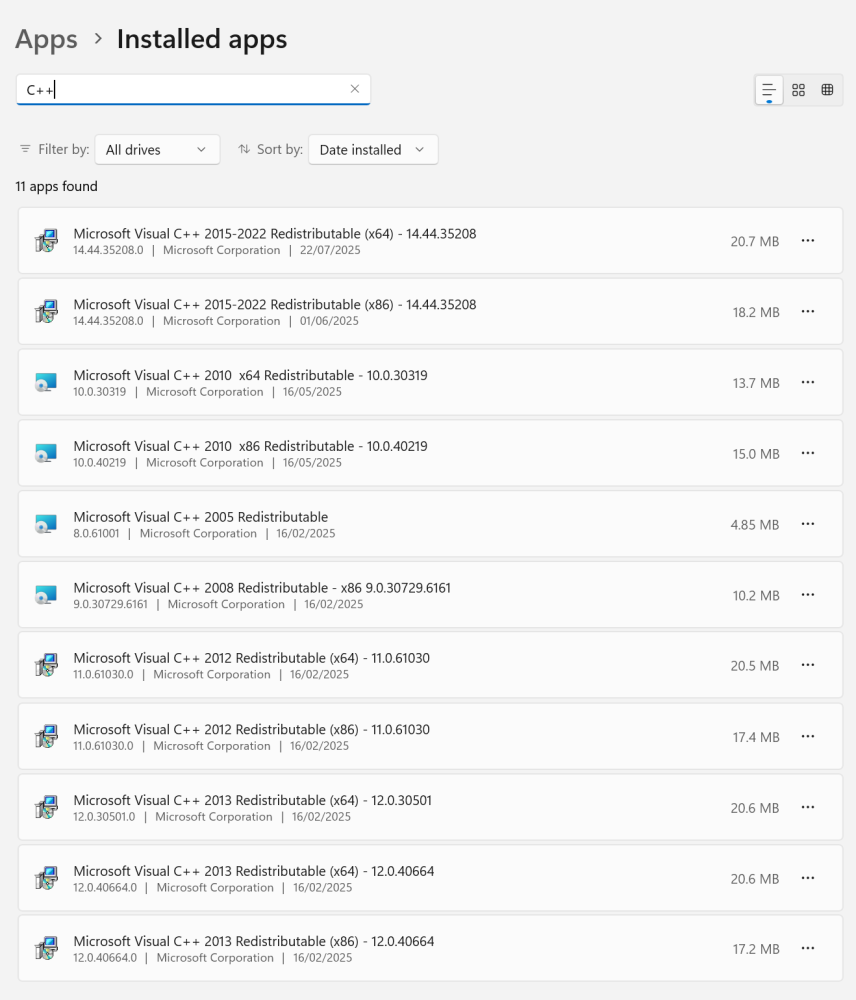Select Visual C++ 2012 Redistributable (x64) title
856x1000 pixels.
[x=251, y=658]
